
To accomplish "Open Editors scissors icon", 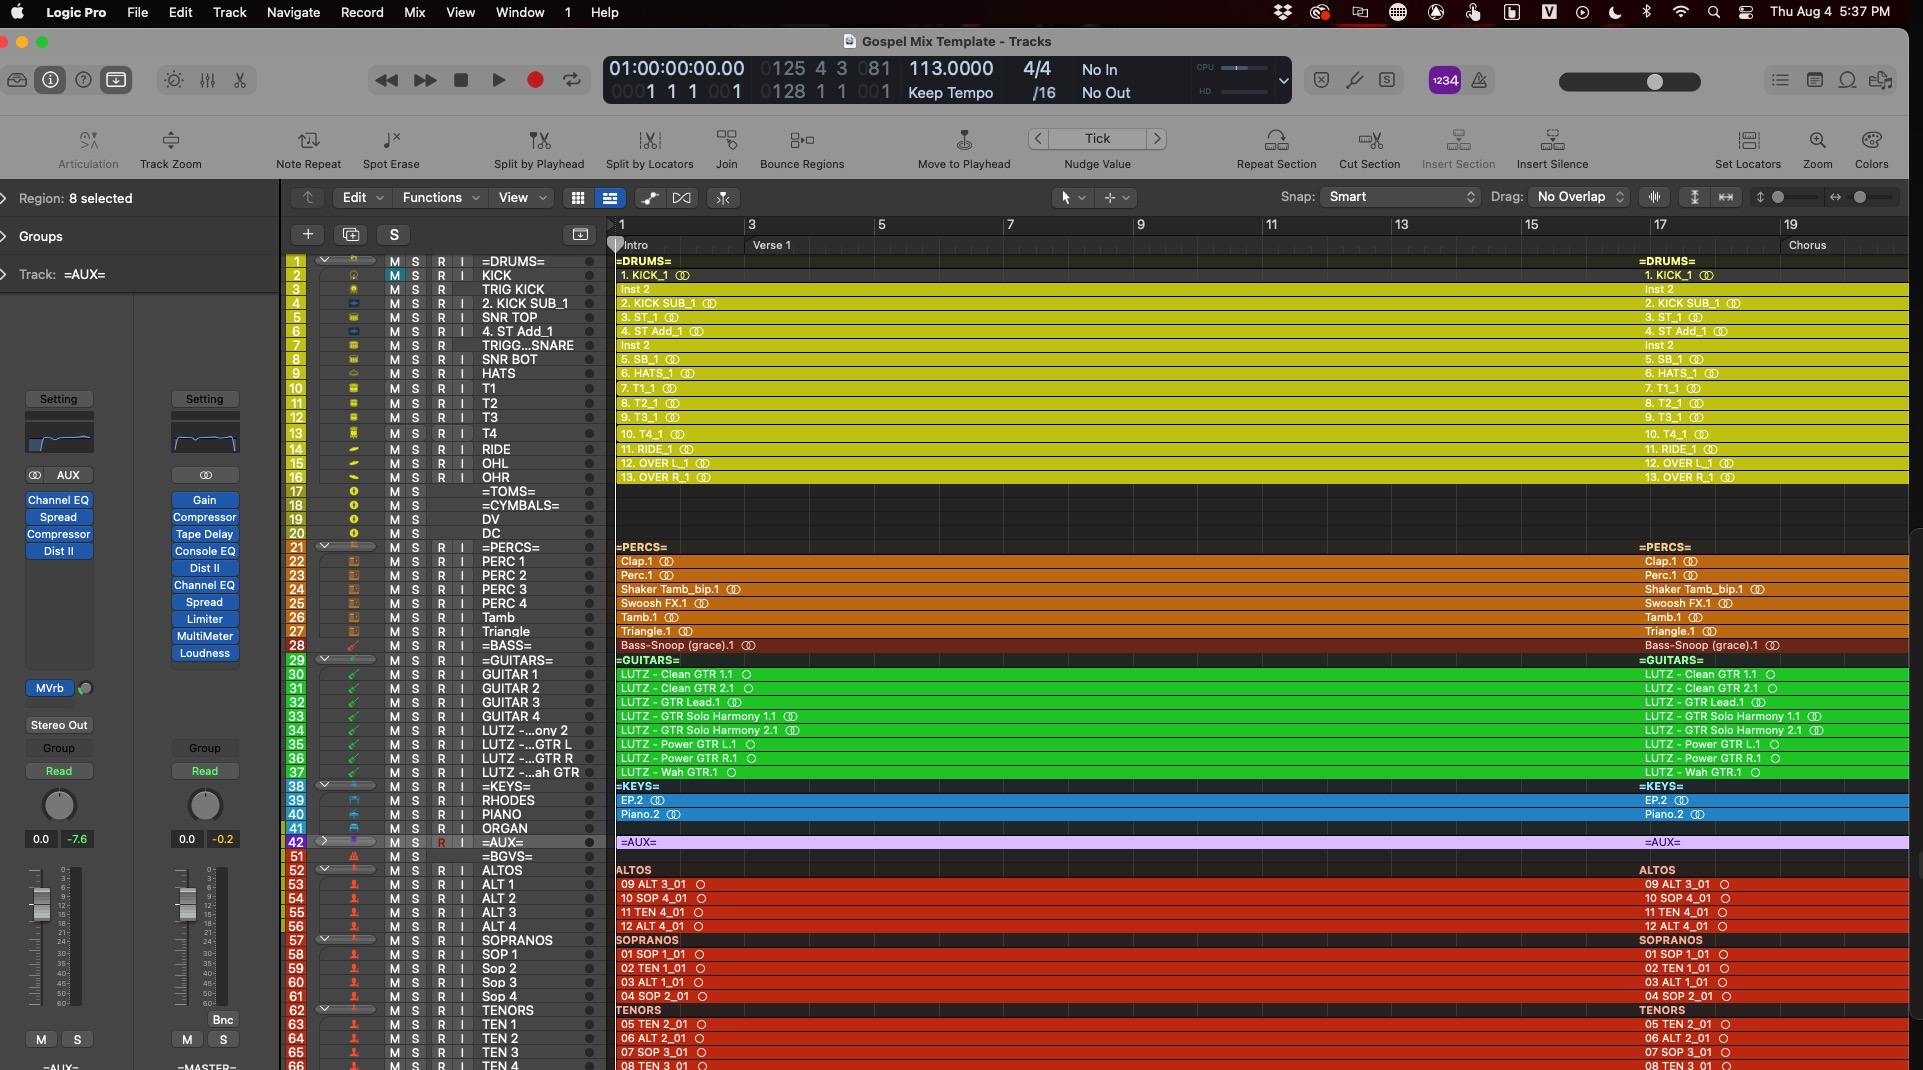I will [240, 80].
